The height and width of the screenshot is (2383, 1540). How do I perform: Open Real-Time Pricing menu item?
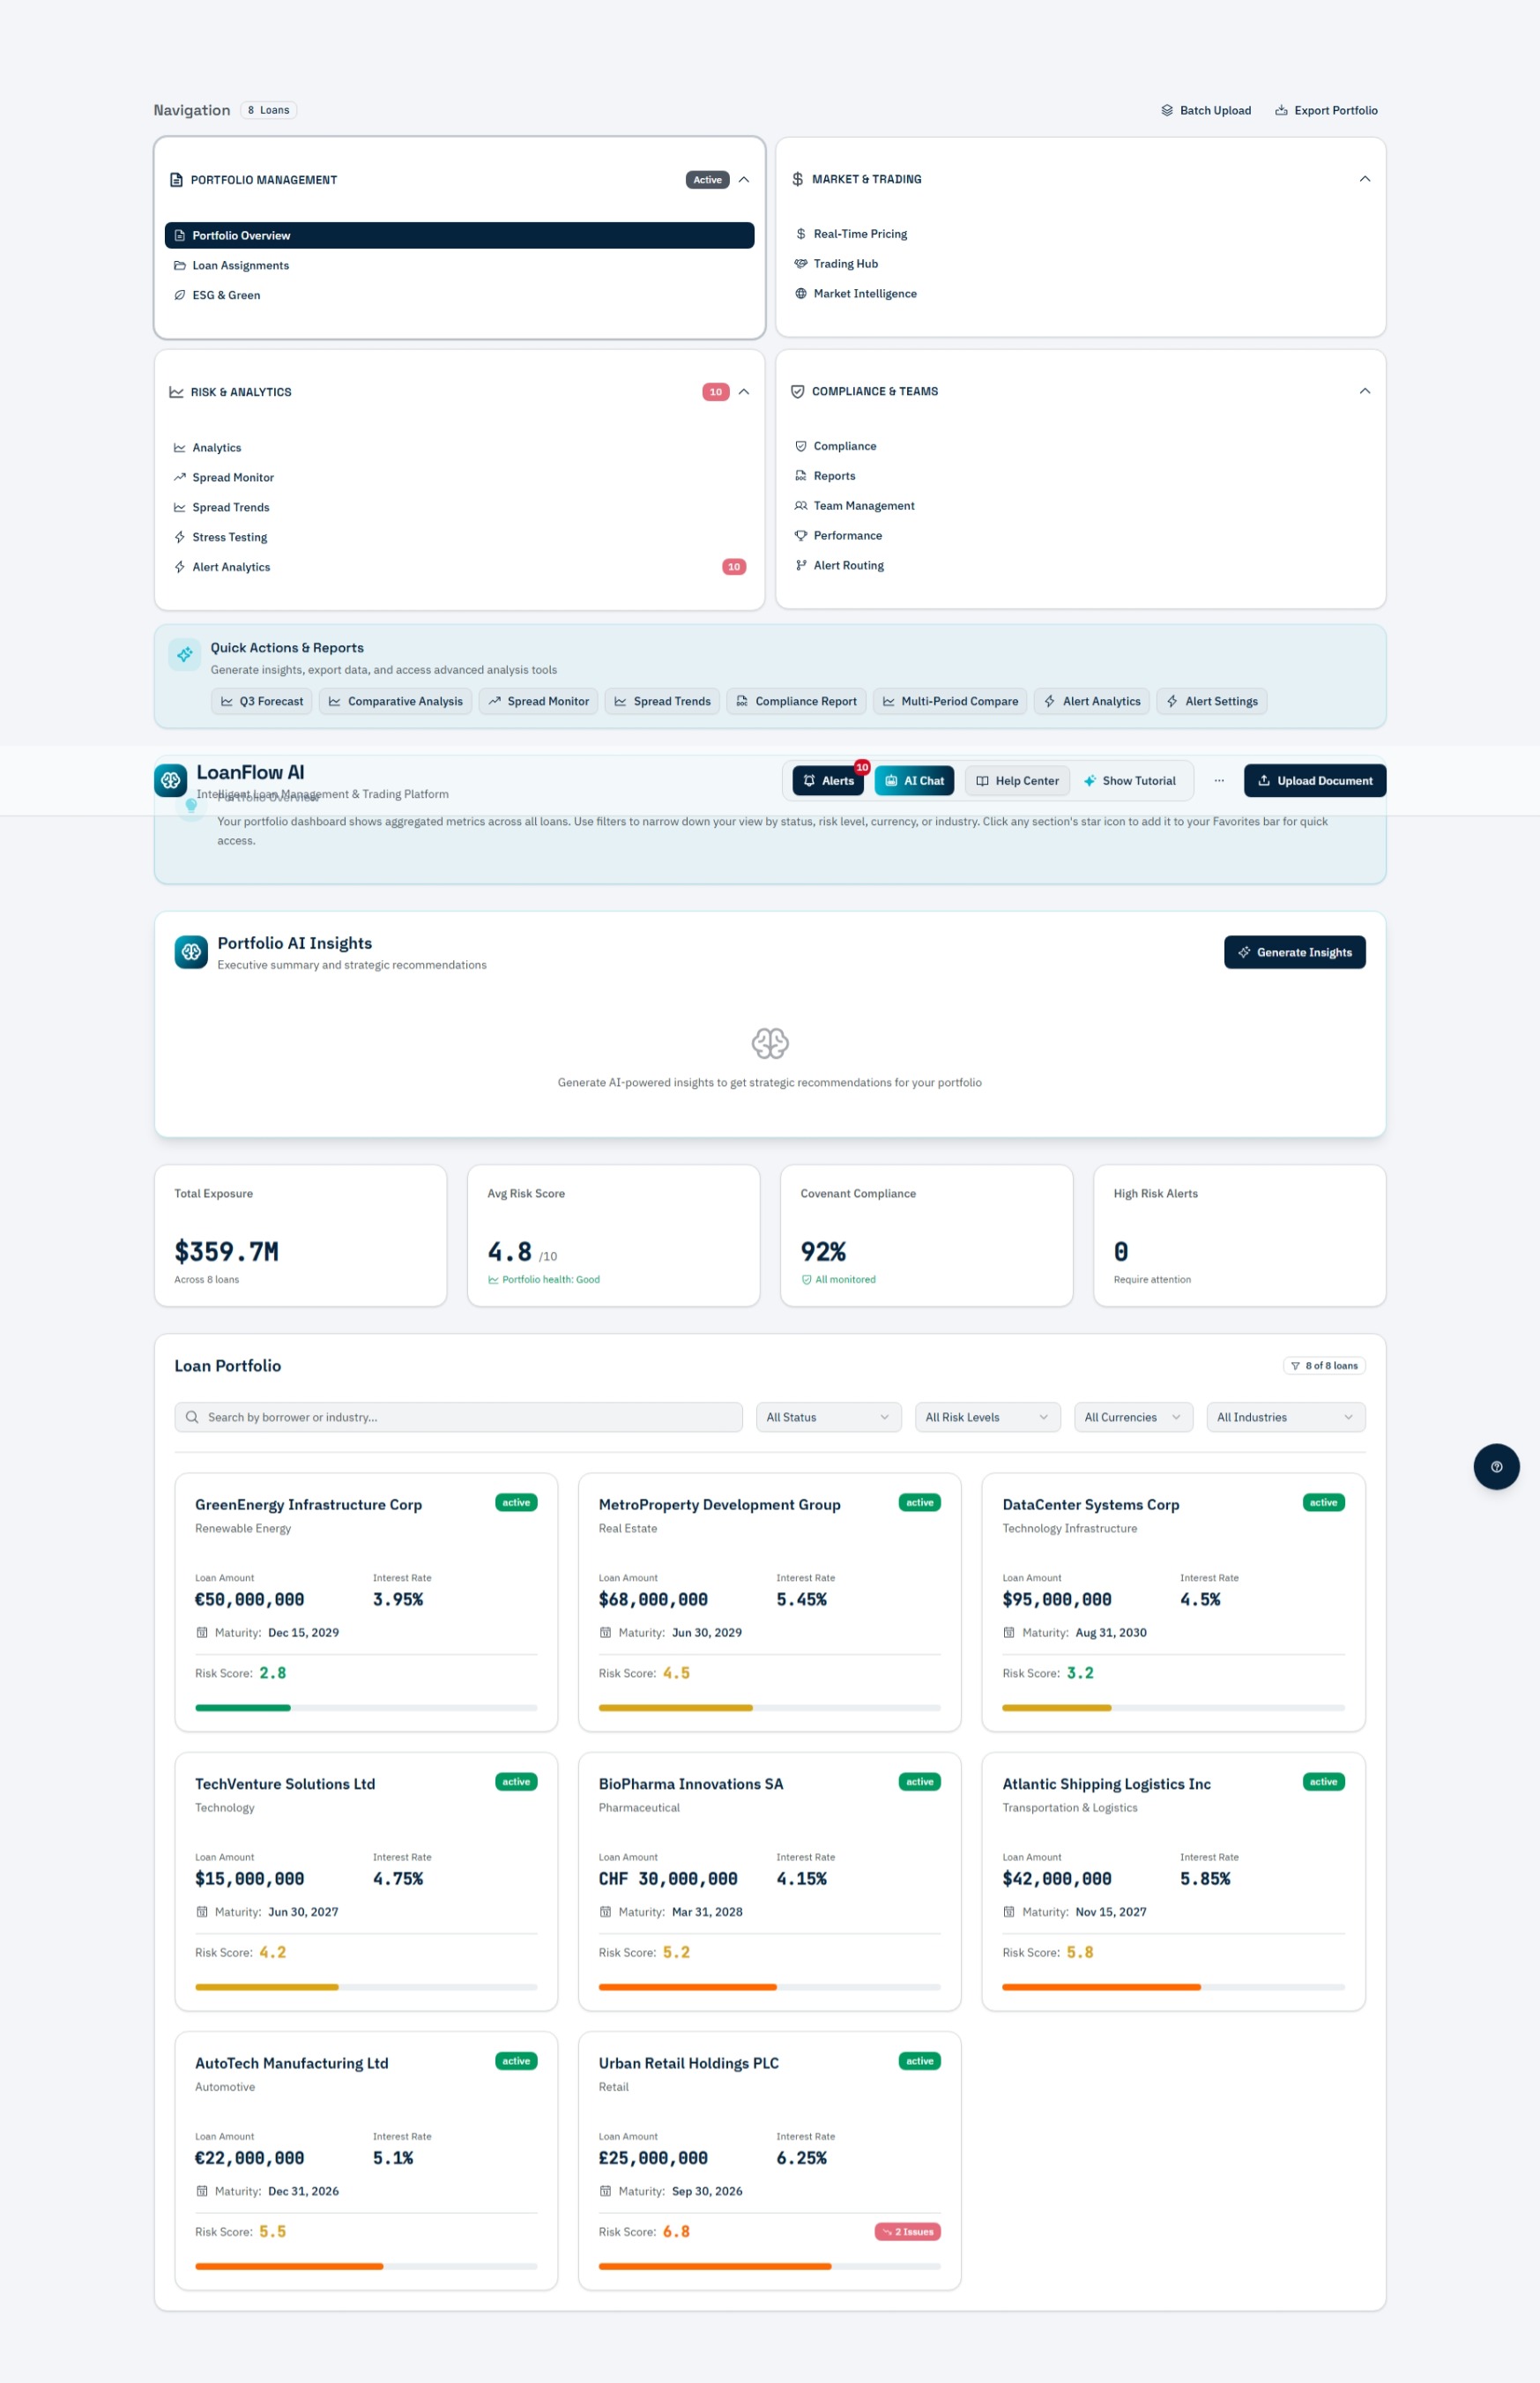[x=1080, y=234]
